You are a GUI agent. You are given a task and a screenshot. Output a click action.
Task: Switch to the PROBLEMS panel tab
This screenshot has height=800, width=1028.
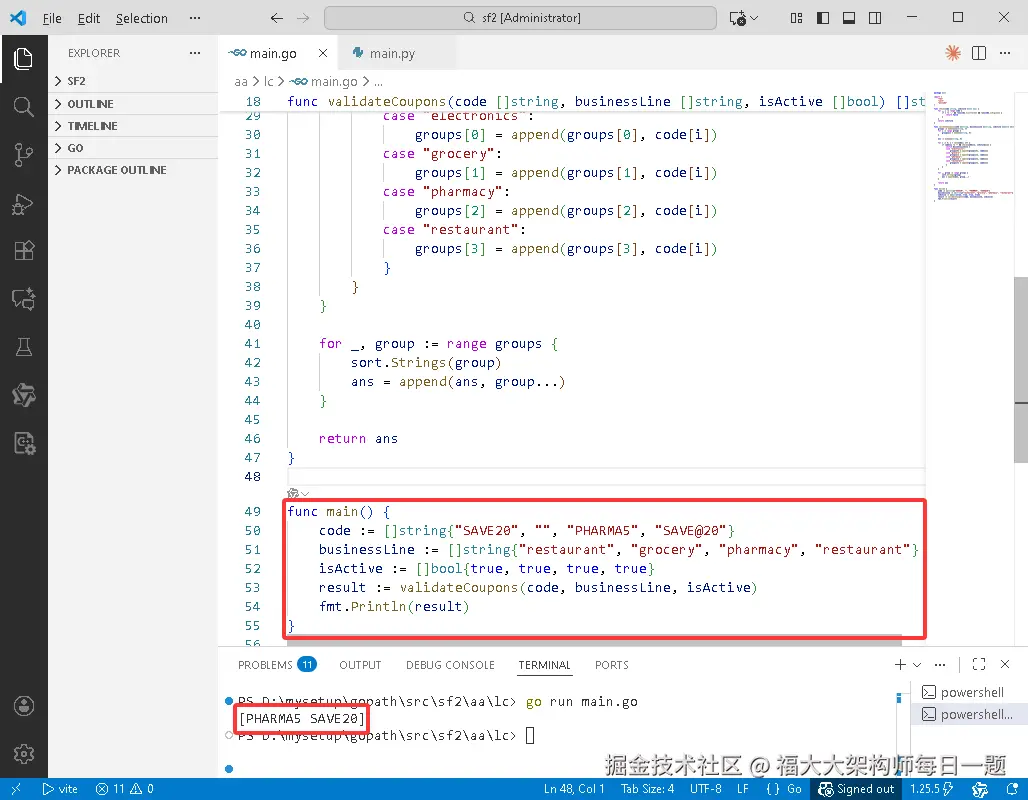(x=277, y=665)
